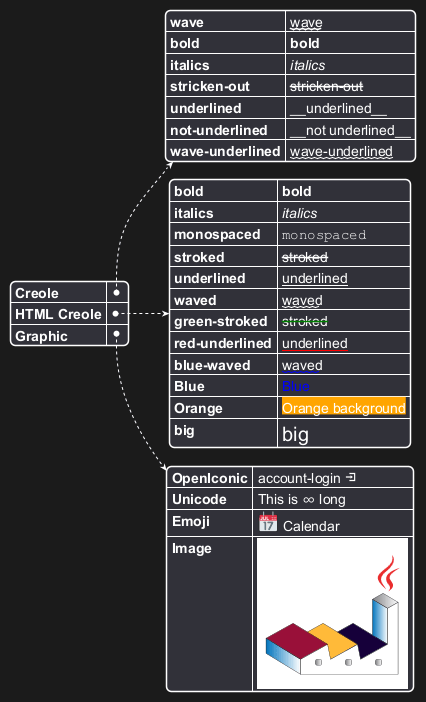Click the monospaced sample text

pos(324,235)
